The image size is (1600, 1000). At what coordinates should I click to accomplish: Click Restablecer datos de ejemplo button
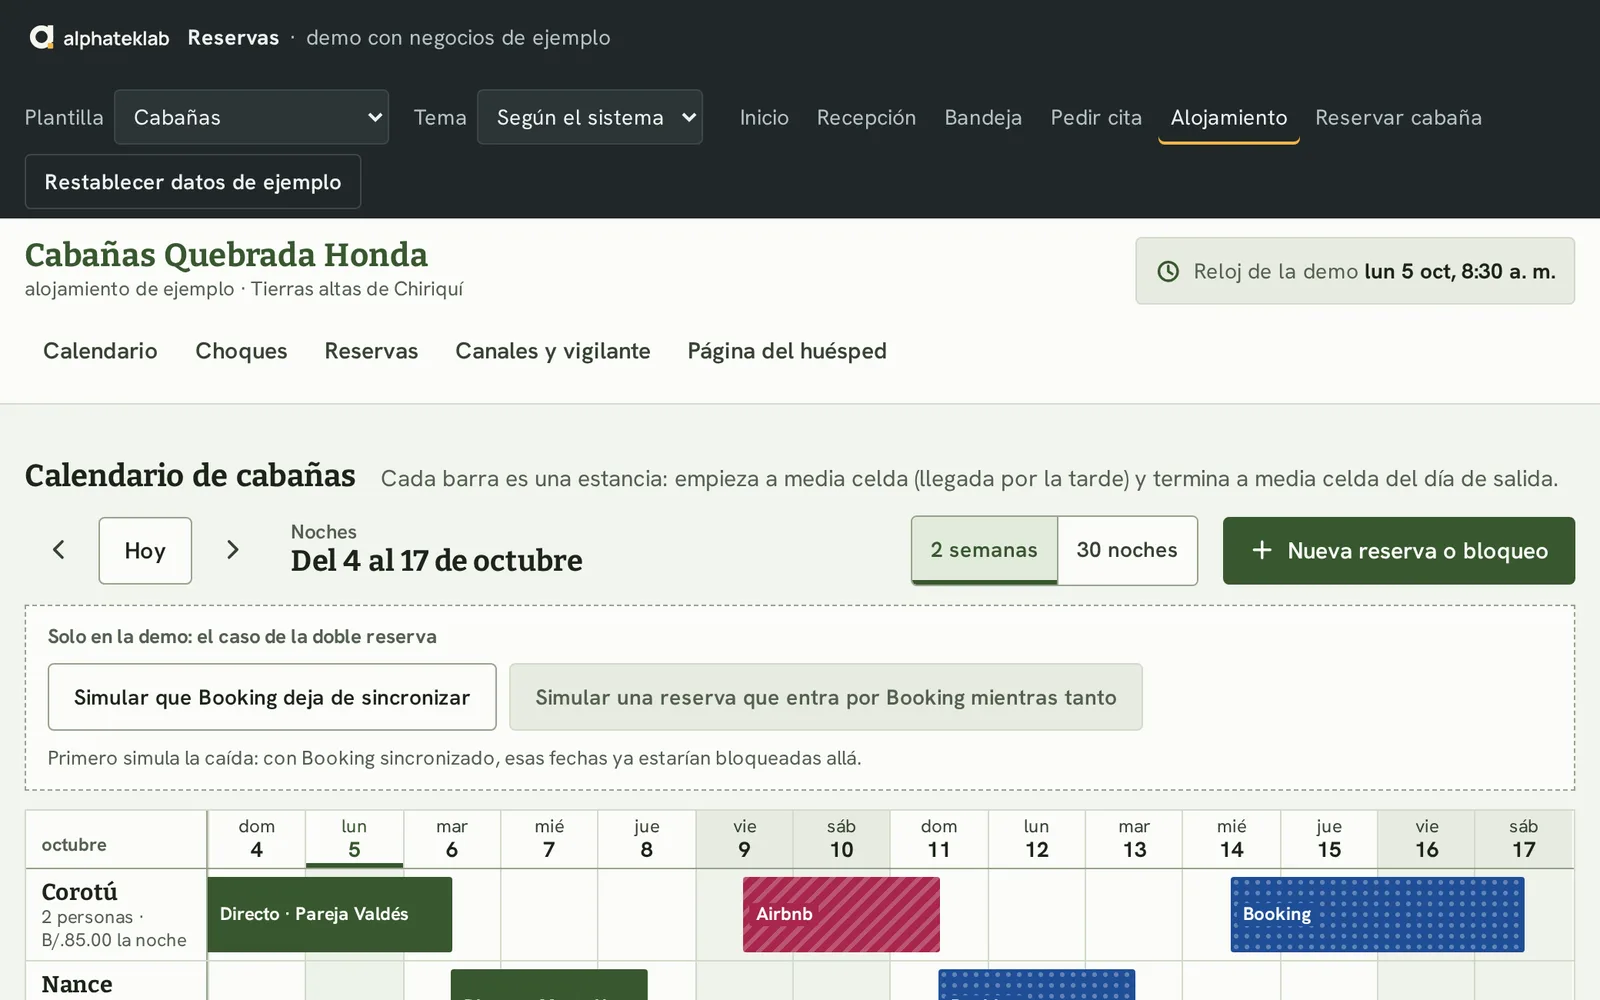tap(193, 182)
